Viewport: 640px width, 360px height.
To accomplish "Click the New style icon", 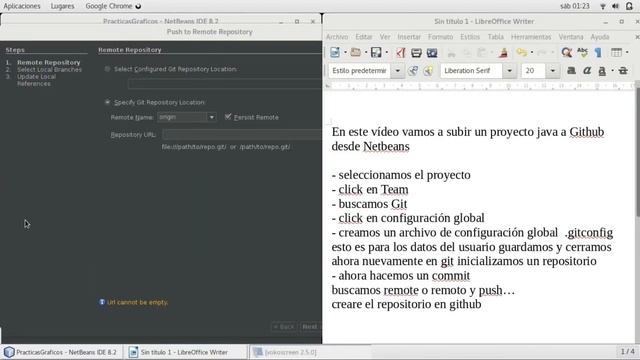I will (x=428, y=71).
